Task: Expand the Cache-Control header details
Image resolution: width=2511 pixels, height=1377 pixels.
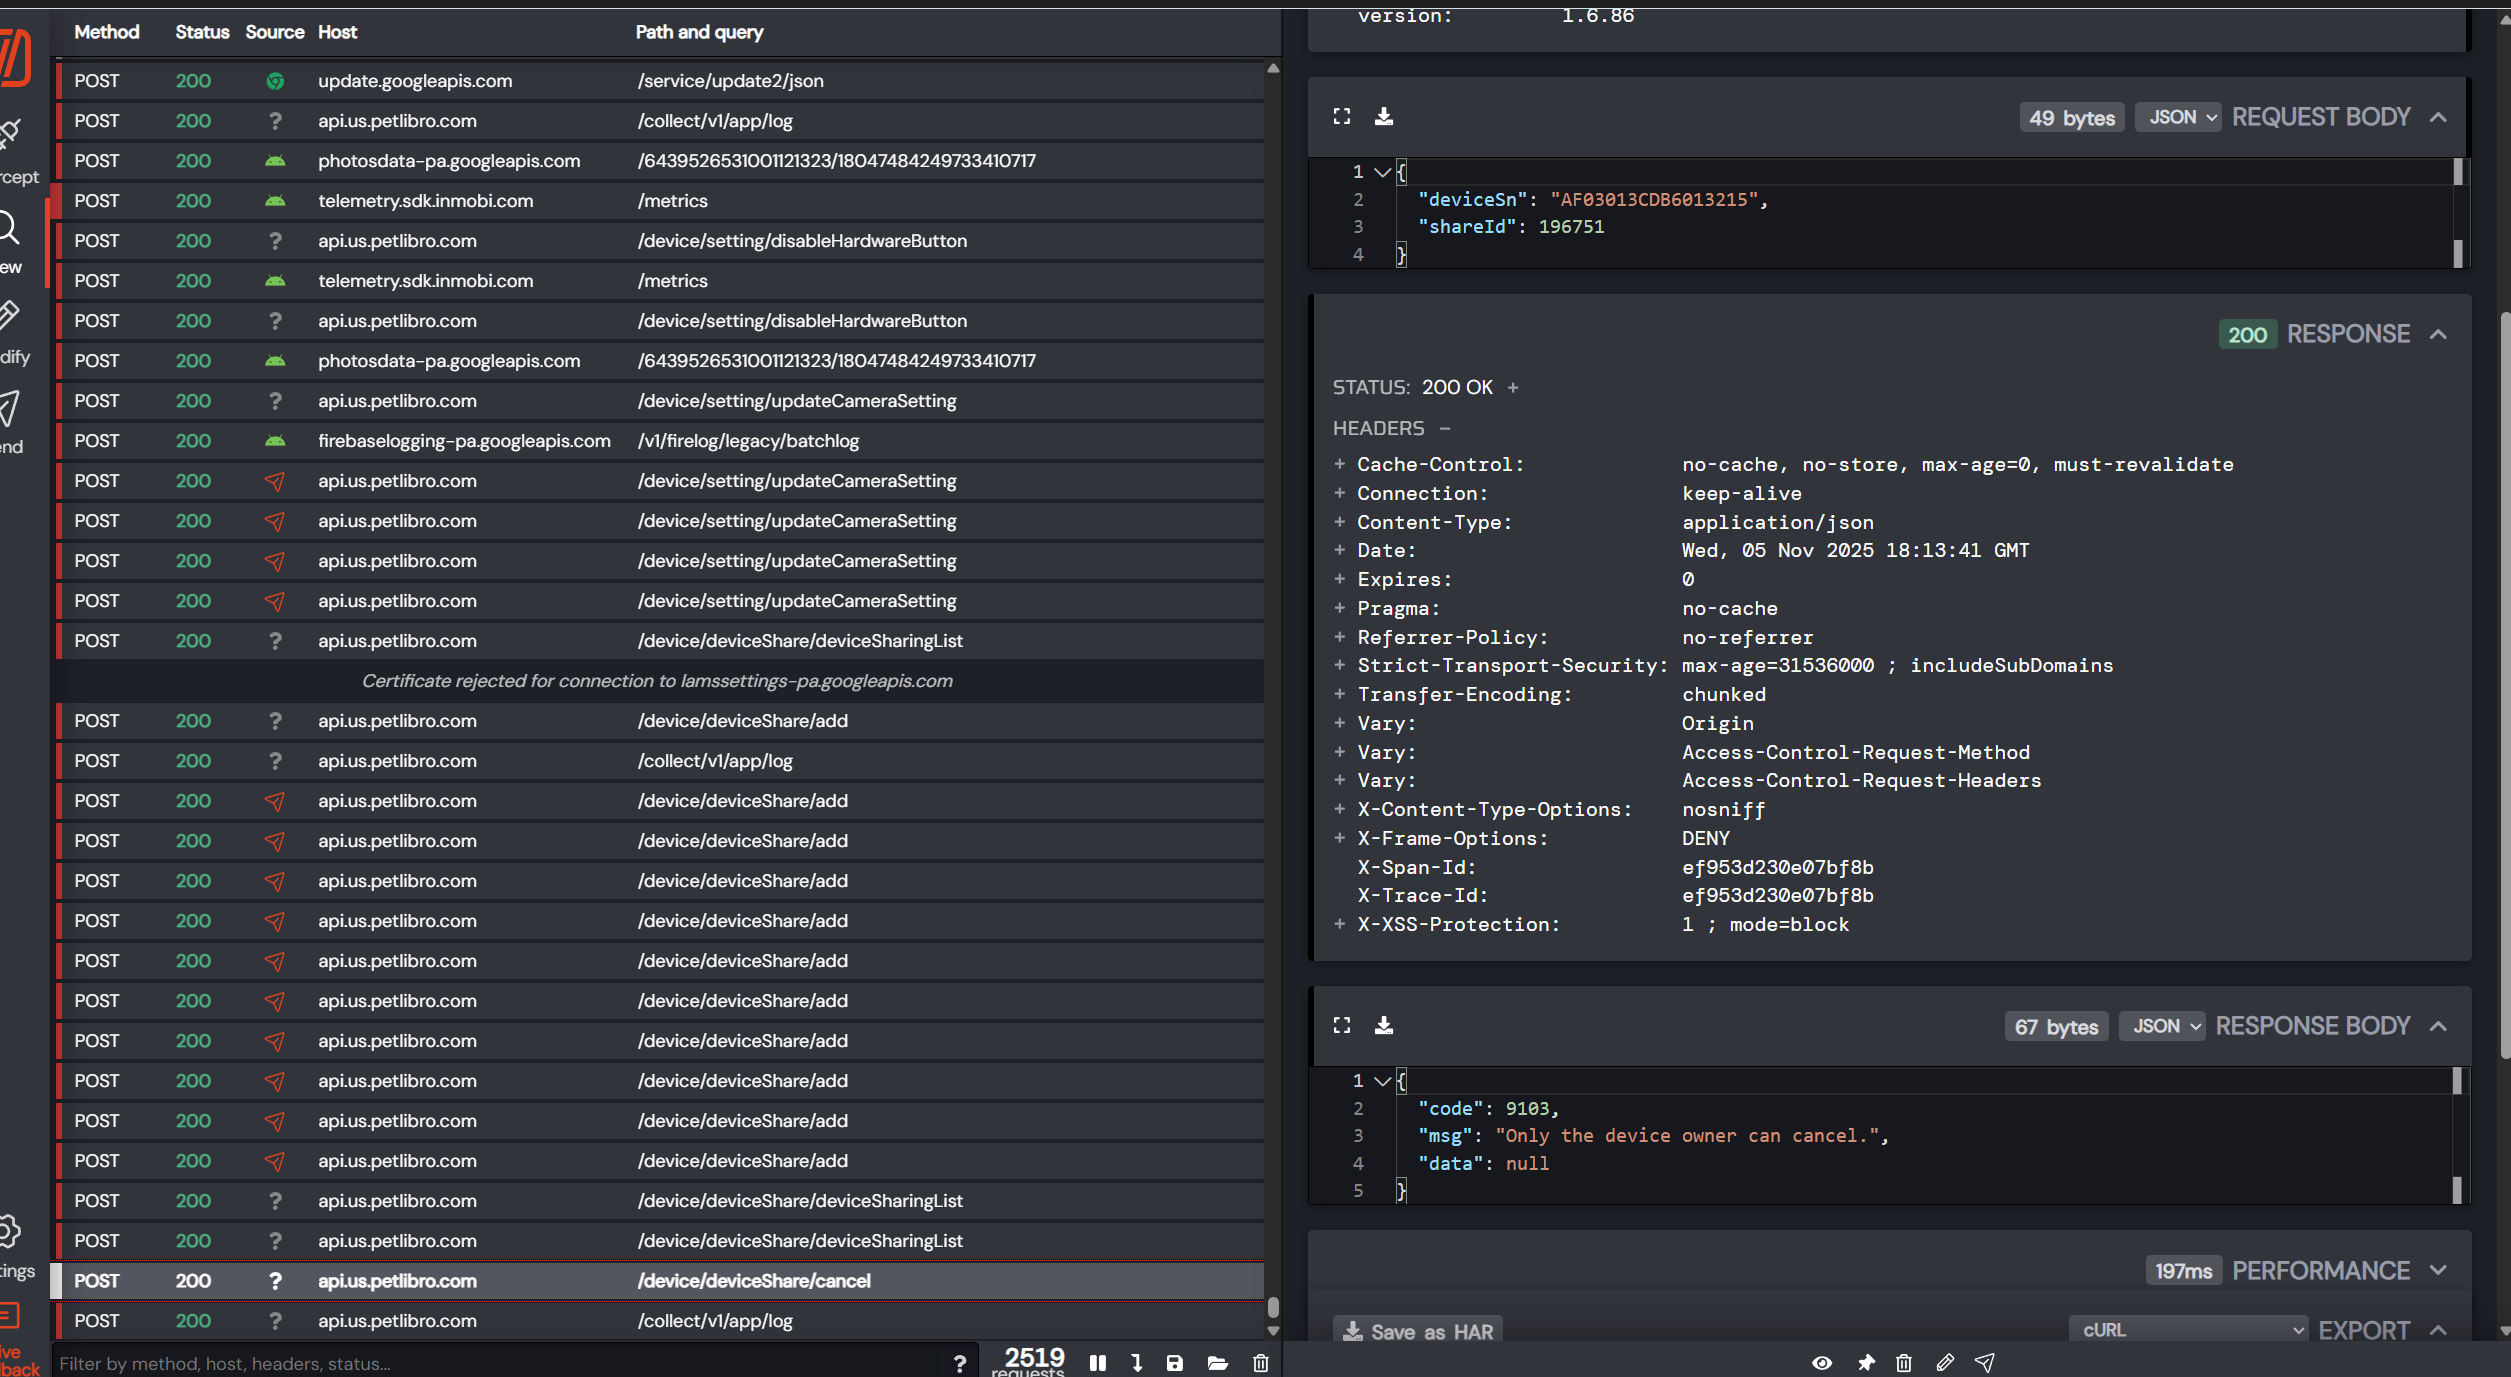Action: point(1340,464)
